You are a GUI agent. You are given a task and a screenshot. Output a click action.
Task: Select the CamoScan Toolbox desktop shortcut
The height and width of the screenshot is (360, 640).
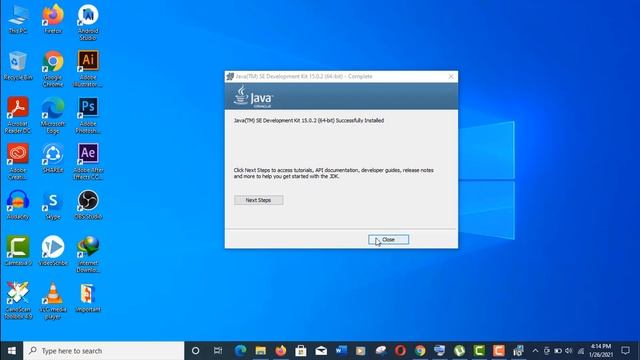pos(18,301)
